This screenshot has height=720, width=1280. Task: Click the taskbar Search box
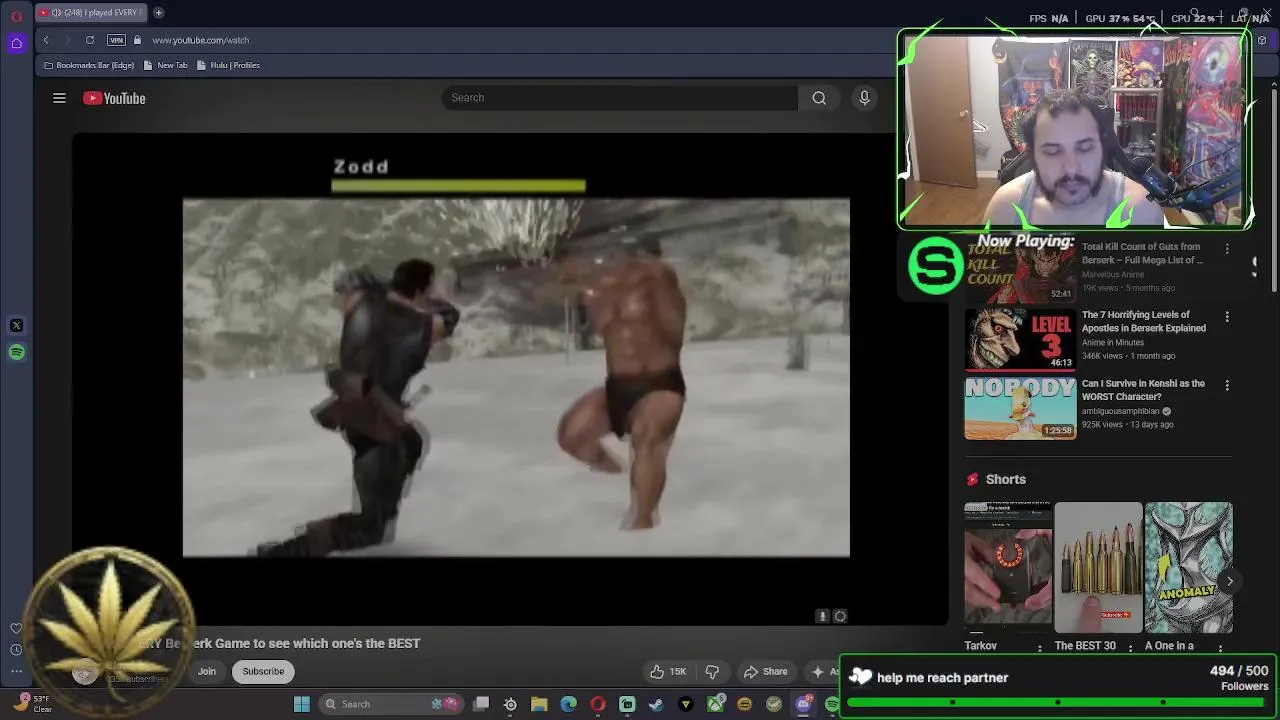tap(392, 704)
